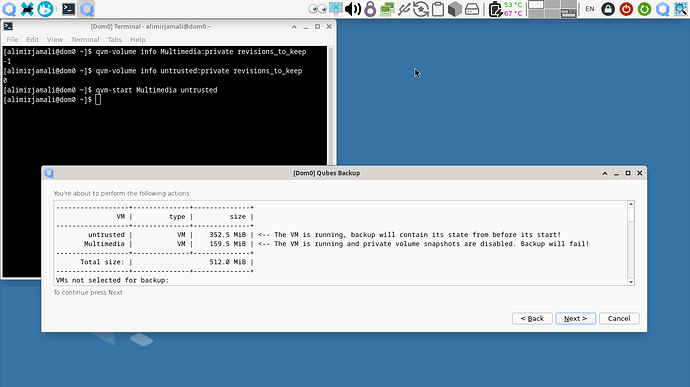Image resolution: width=690 pixels, height=387 pixels.
Task: Click the volume speaker tray icon
Action: click(x=352, y=9)
